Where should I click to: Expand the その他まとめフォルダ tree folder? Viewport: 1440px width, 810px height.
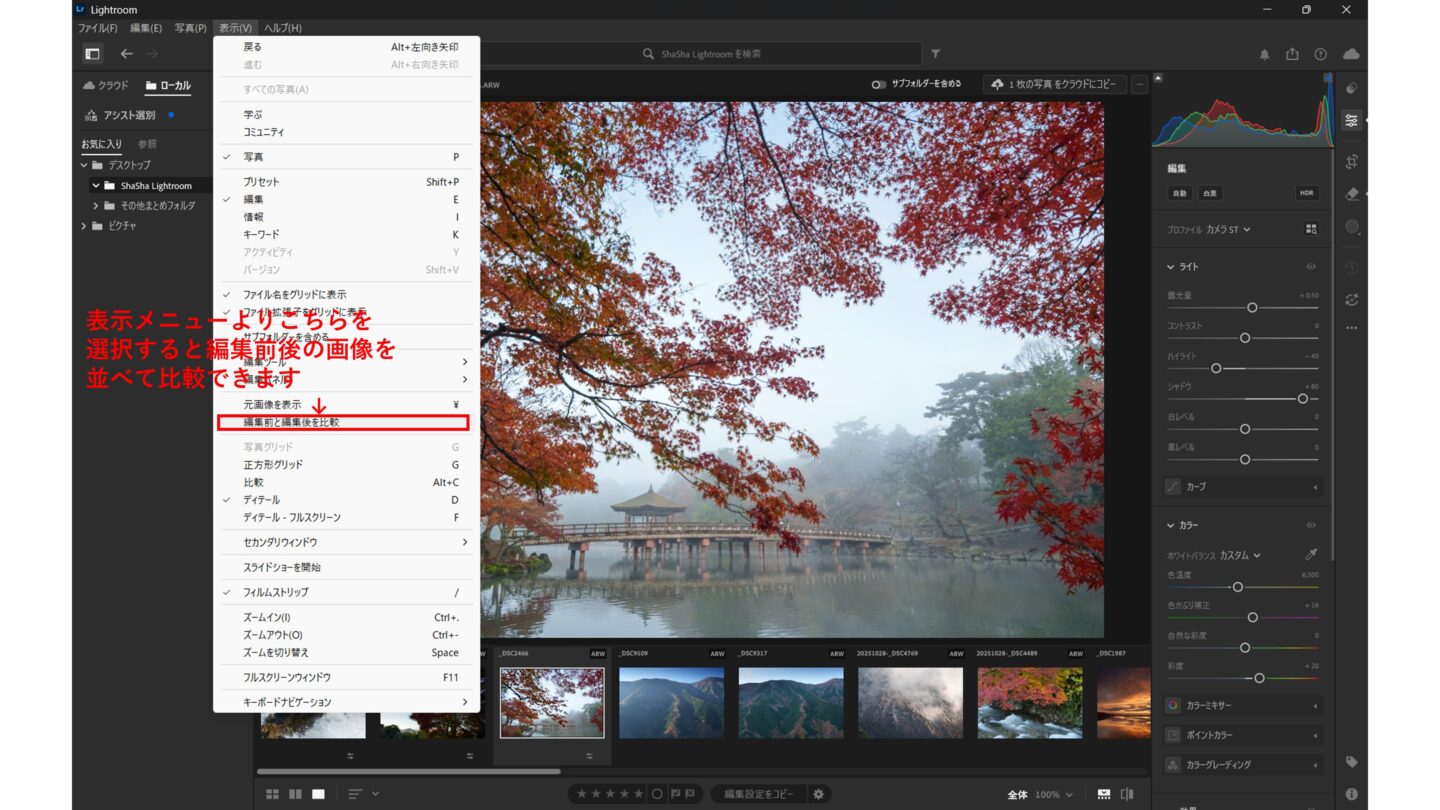coord(96,206)
